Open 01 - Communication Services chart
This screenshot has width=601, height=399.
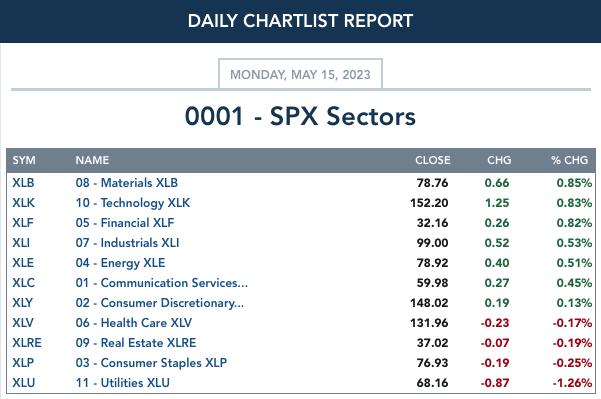point(162,282)
